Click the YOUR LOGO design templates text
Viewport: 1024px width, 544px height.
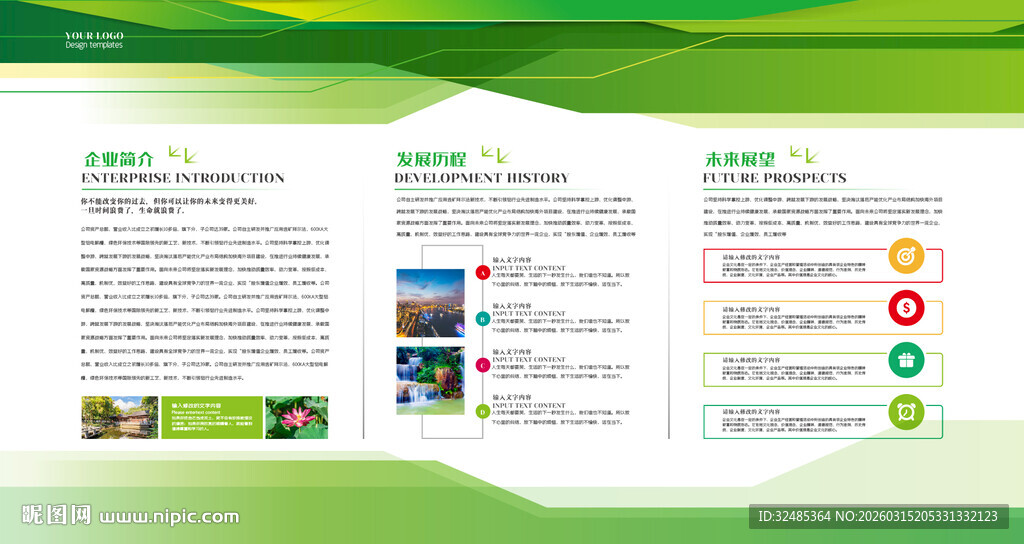[94, 40]
